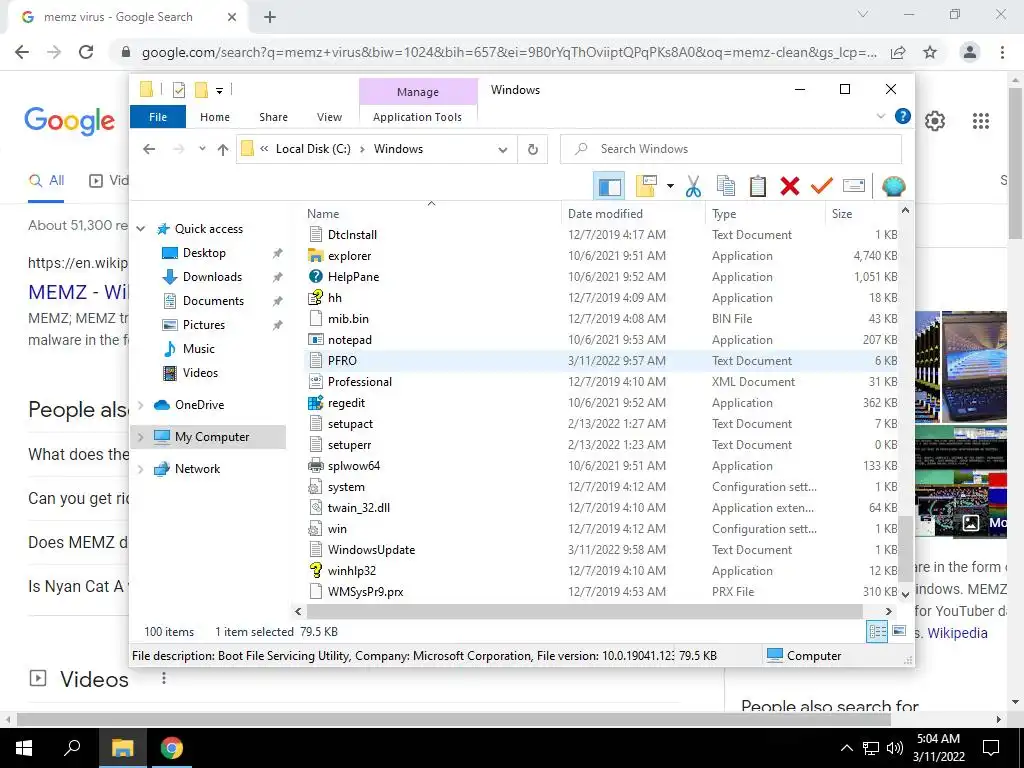The image size is (1024, 768).
Task: Expand the My Computer tree node
Action: 140,437
